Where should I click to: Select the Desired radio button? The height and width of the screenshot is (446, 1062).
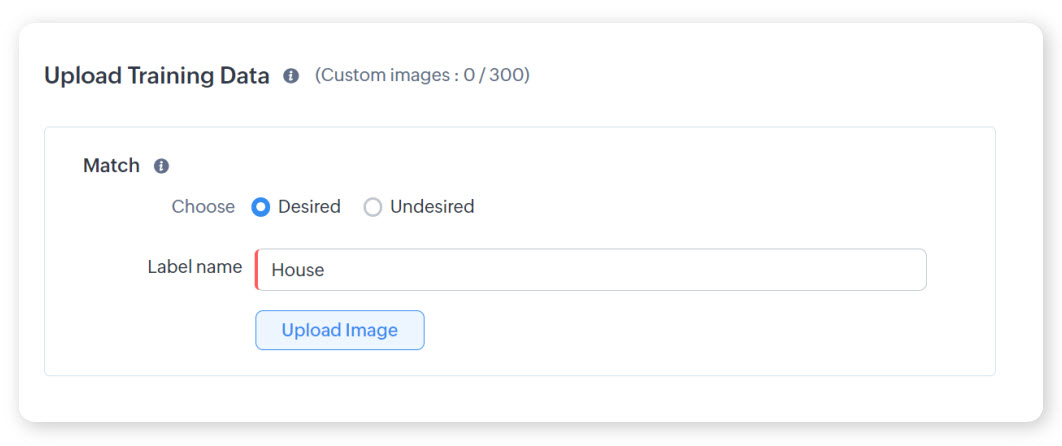click(261, 207)
